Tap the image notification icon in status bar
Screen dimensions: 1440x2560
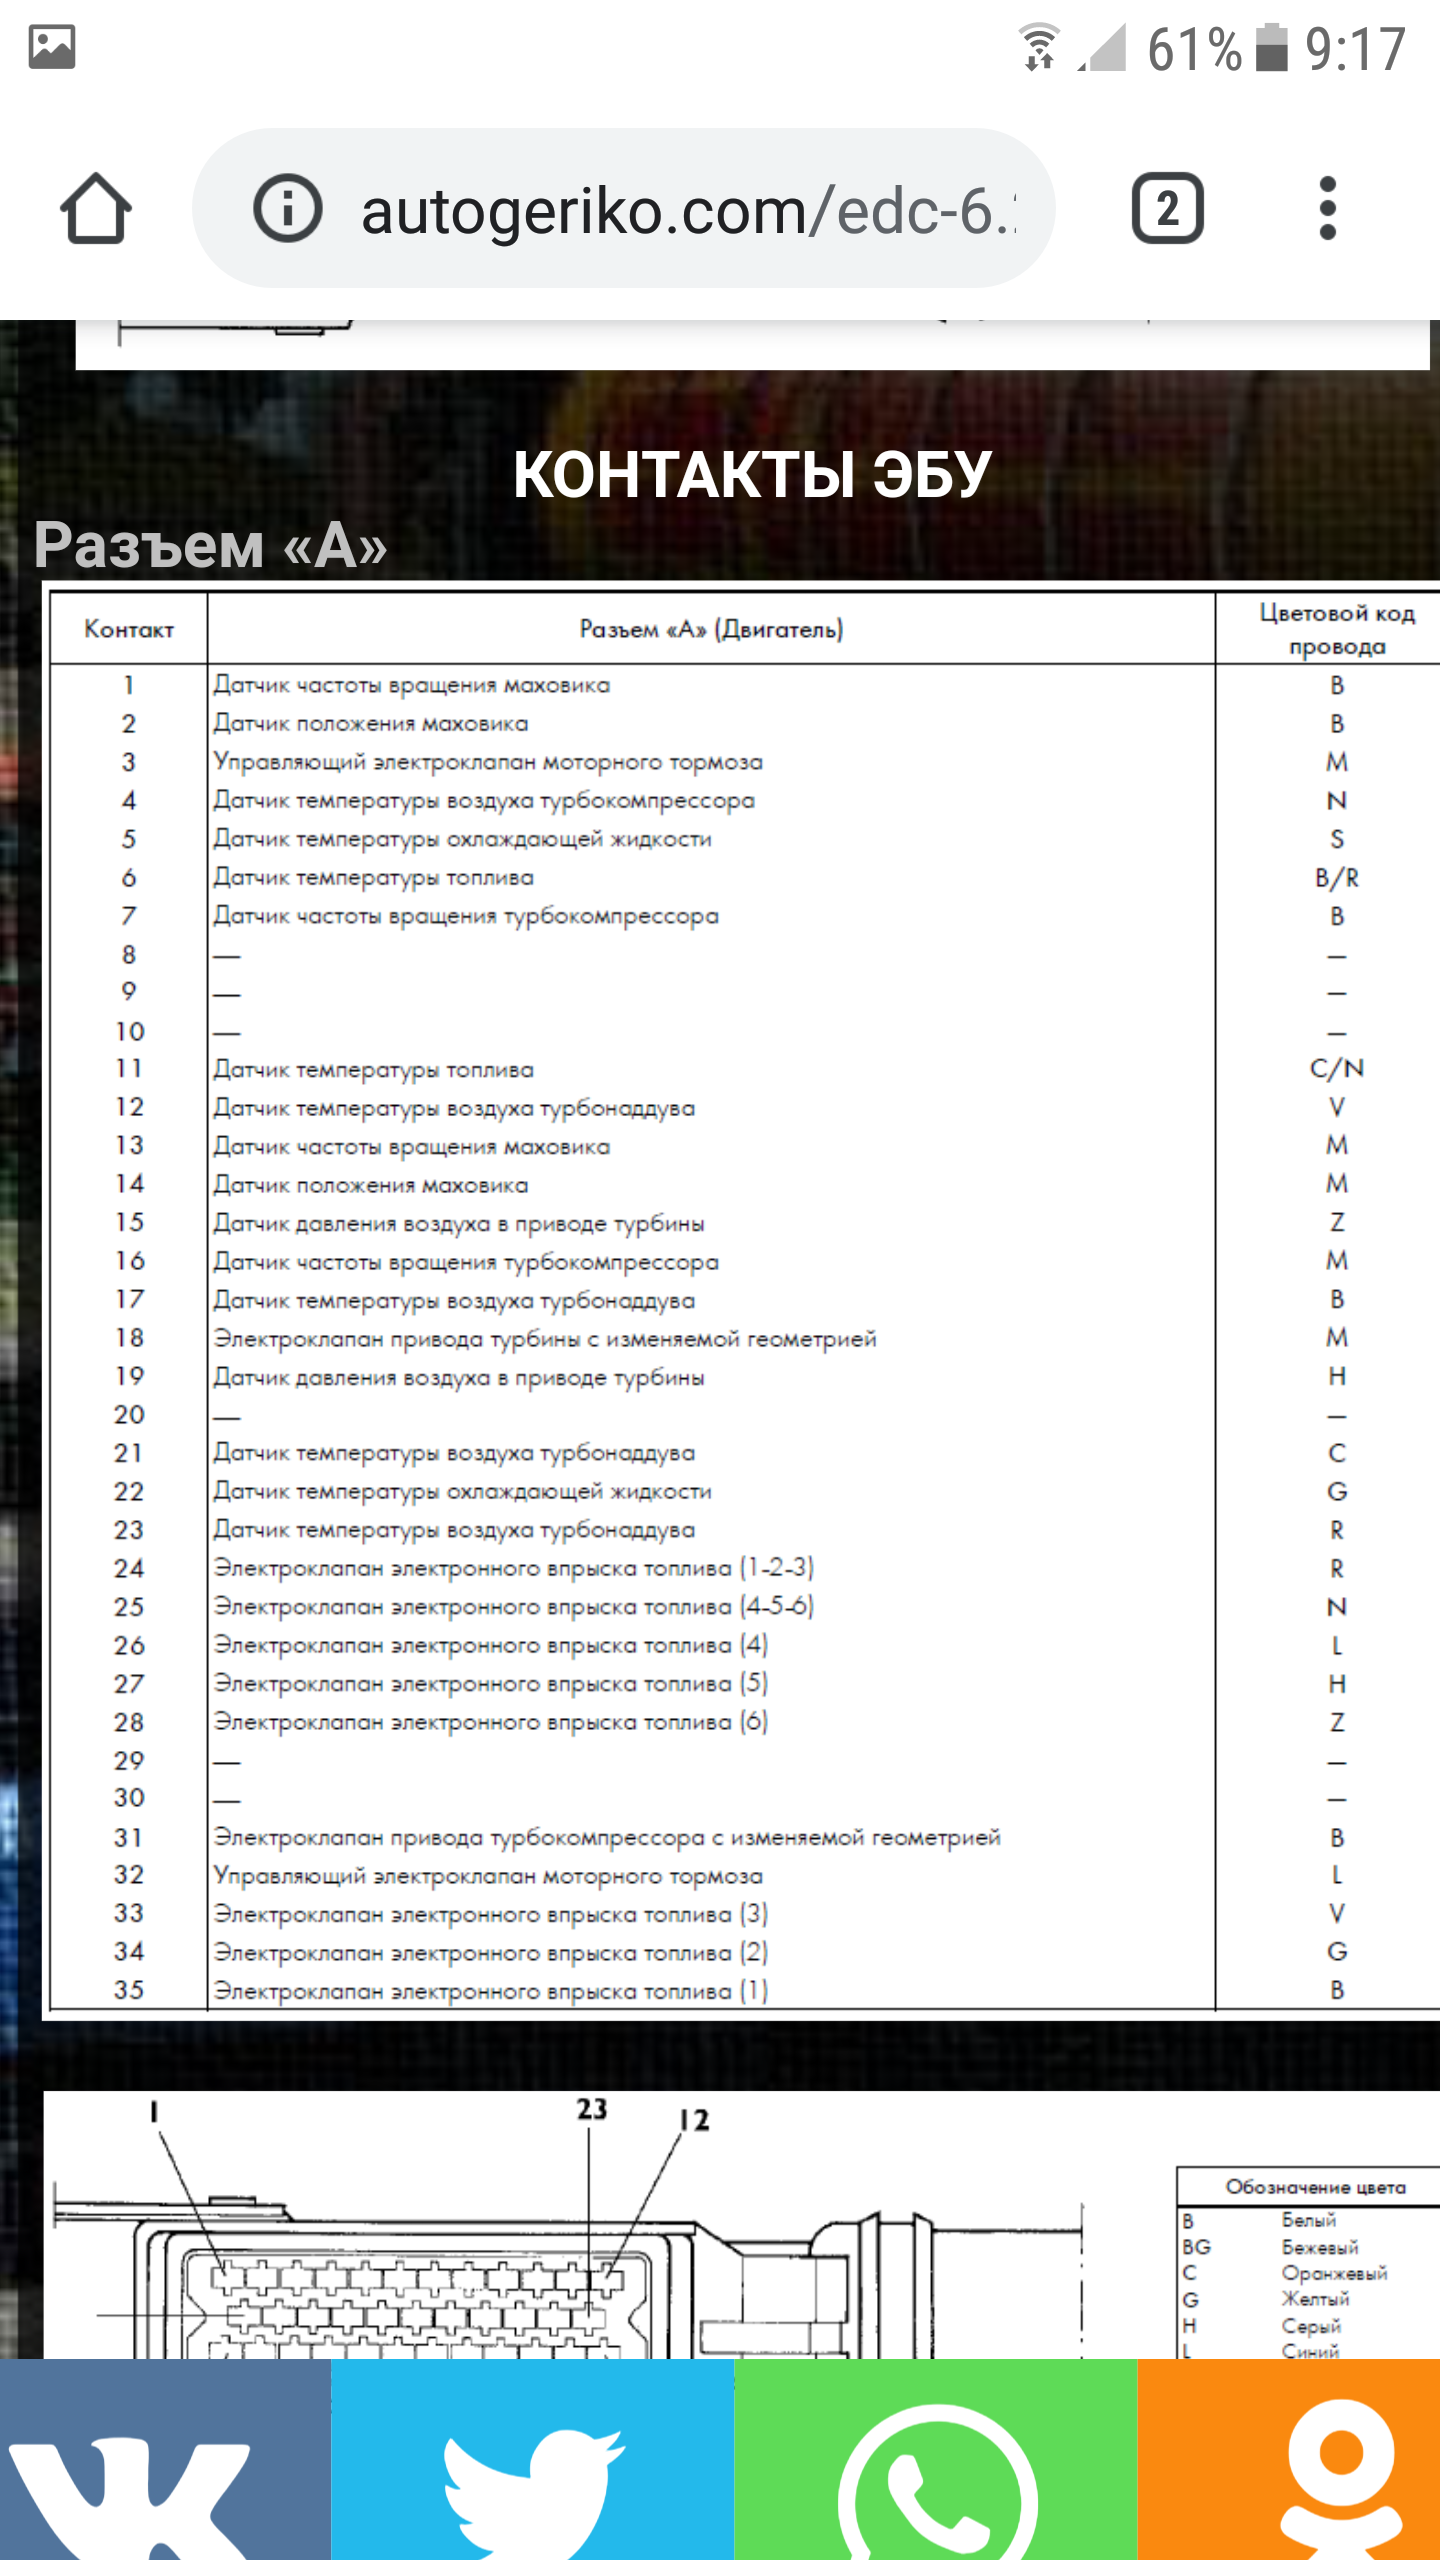pos(52,47)
